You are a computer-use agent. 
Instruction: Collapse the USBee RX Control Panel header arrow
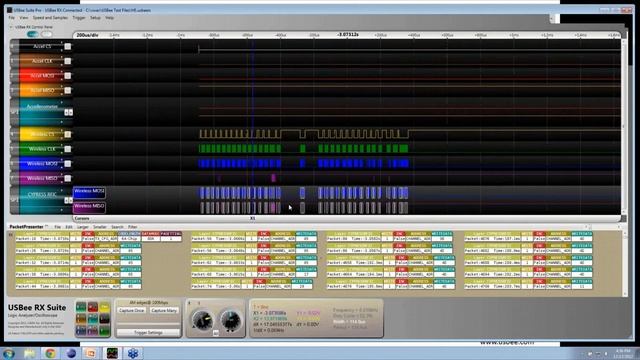(x=11, y=27)
